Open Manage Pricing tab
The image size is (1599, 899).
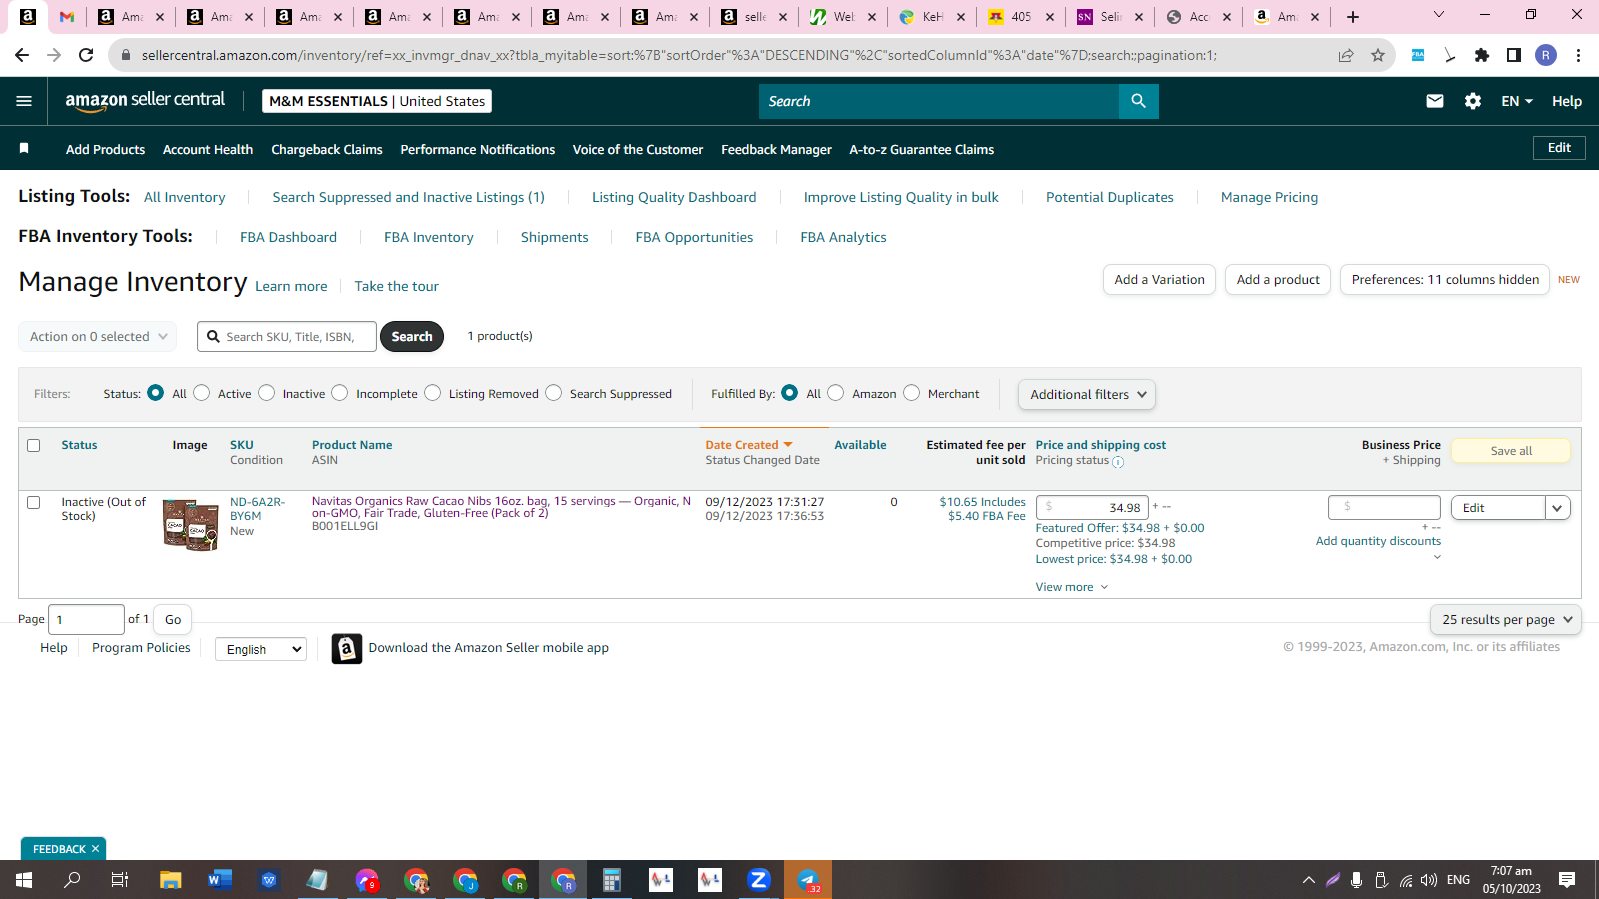[x=1269, y=197]
